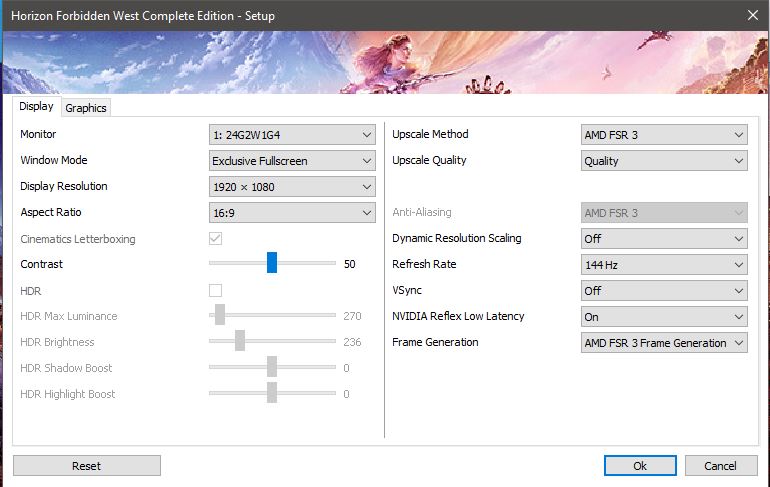Open the Refresh Rate dropdown
The height and width of the screenshot is (487, 770).
point(664,265)
